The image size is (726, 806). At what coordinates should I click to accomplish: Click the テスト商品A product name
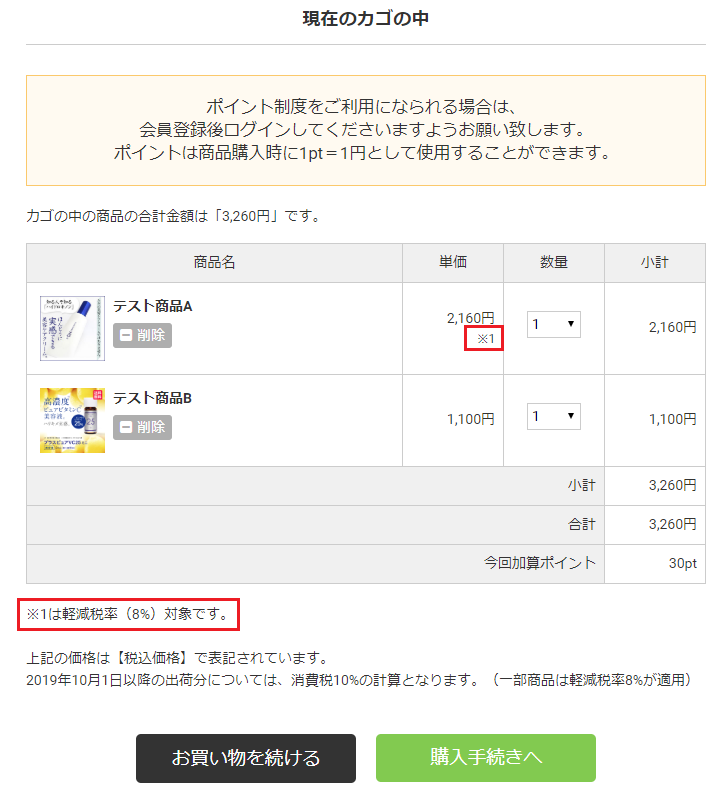(152, 306)
